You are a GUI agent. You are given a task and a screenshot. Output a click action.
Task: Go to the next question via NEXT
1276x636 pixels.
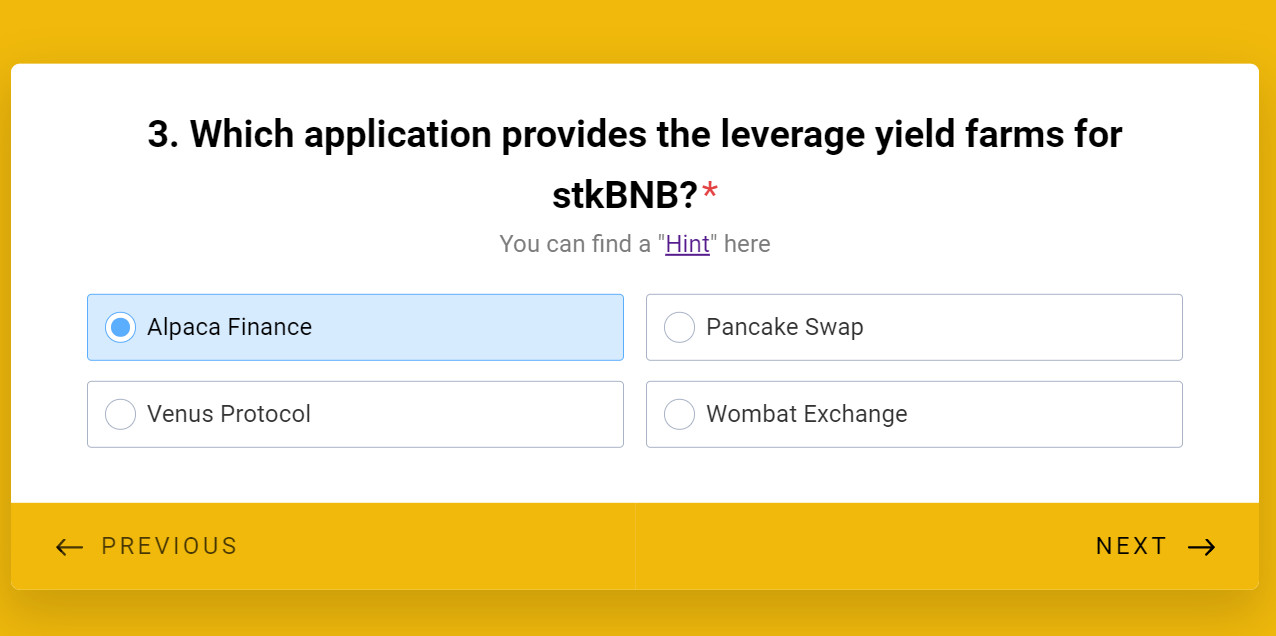[1131, 546]
